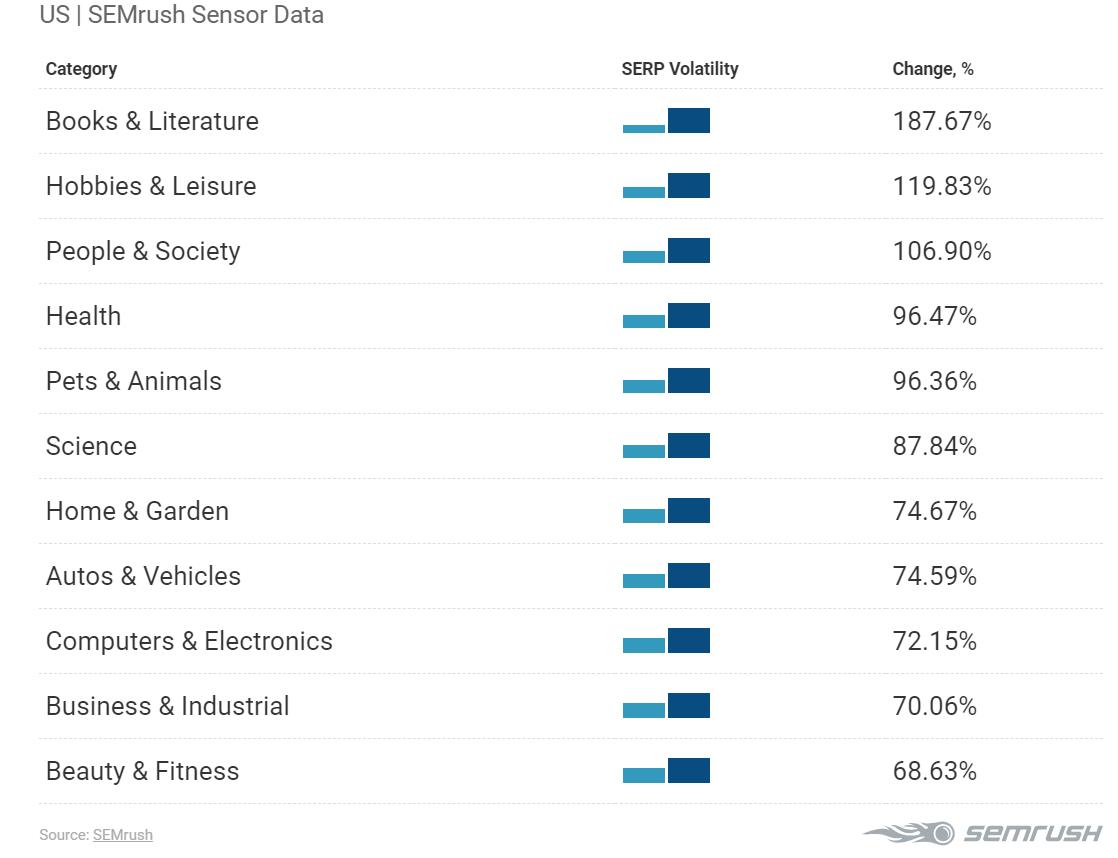Select the Beauty & Fitness category name
The height and width of the screenshot is (858, 1118).
[143, 771]
